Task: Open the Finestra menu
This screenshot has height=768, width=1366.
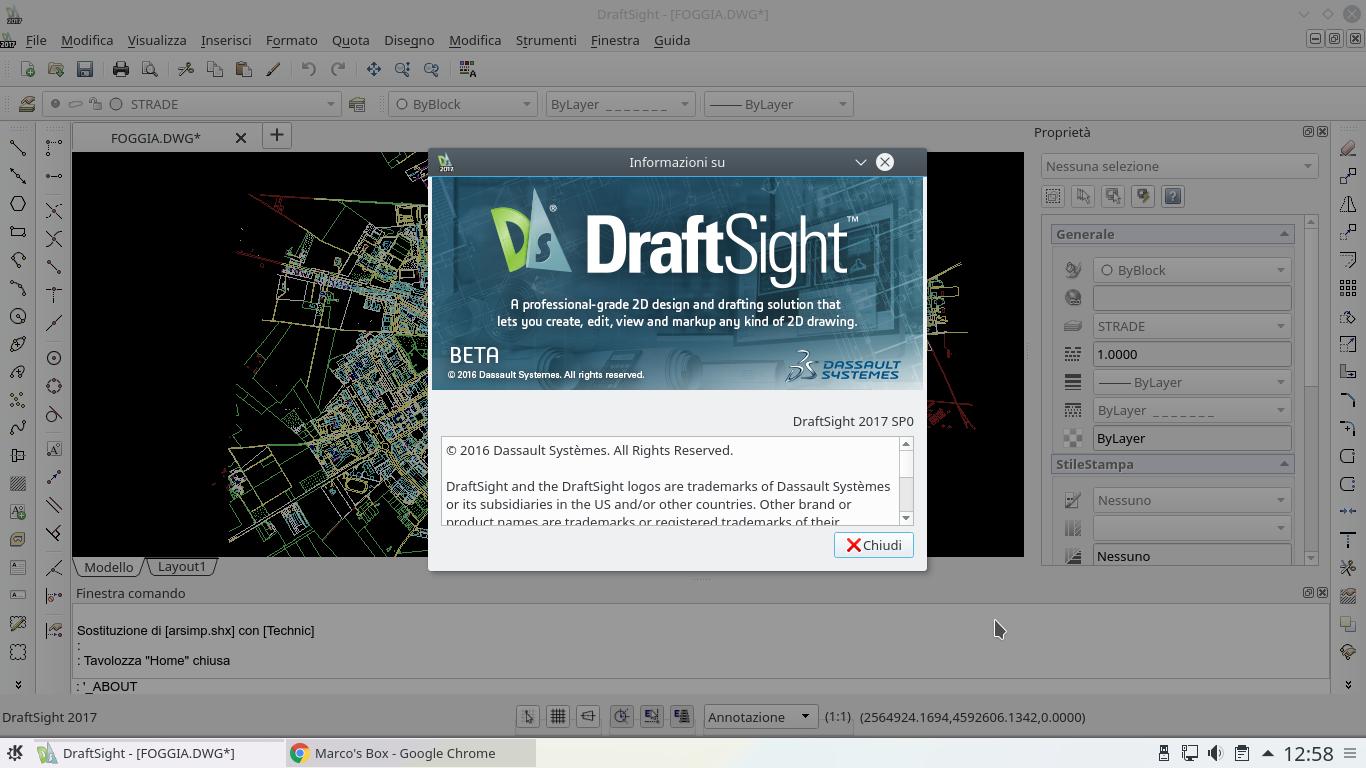Action: (615, 40)
